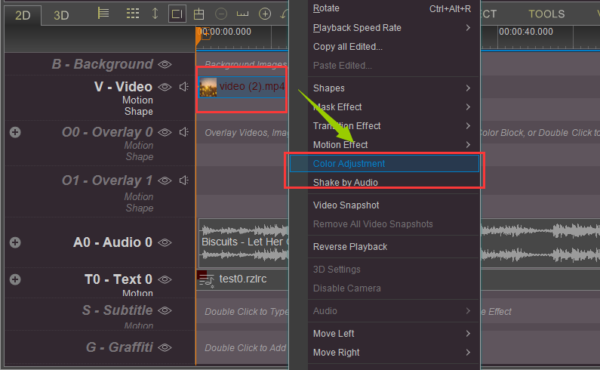The image size is (600, 370).
Task: Click the dotted grid rows toolbar icon
Action: pos(133,14)
